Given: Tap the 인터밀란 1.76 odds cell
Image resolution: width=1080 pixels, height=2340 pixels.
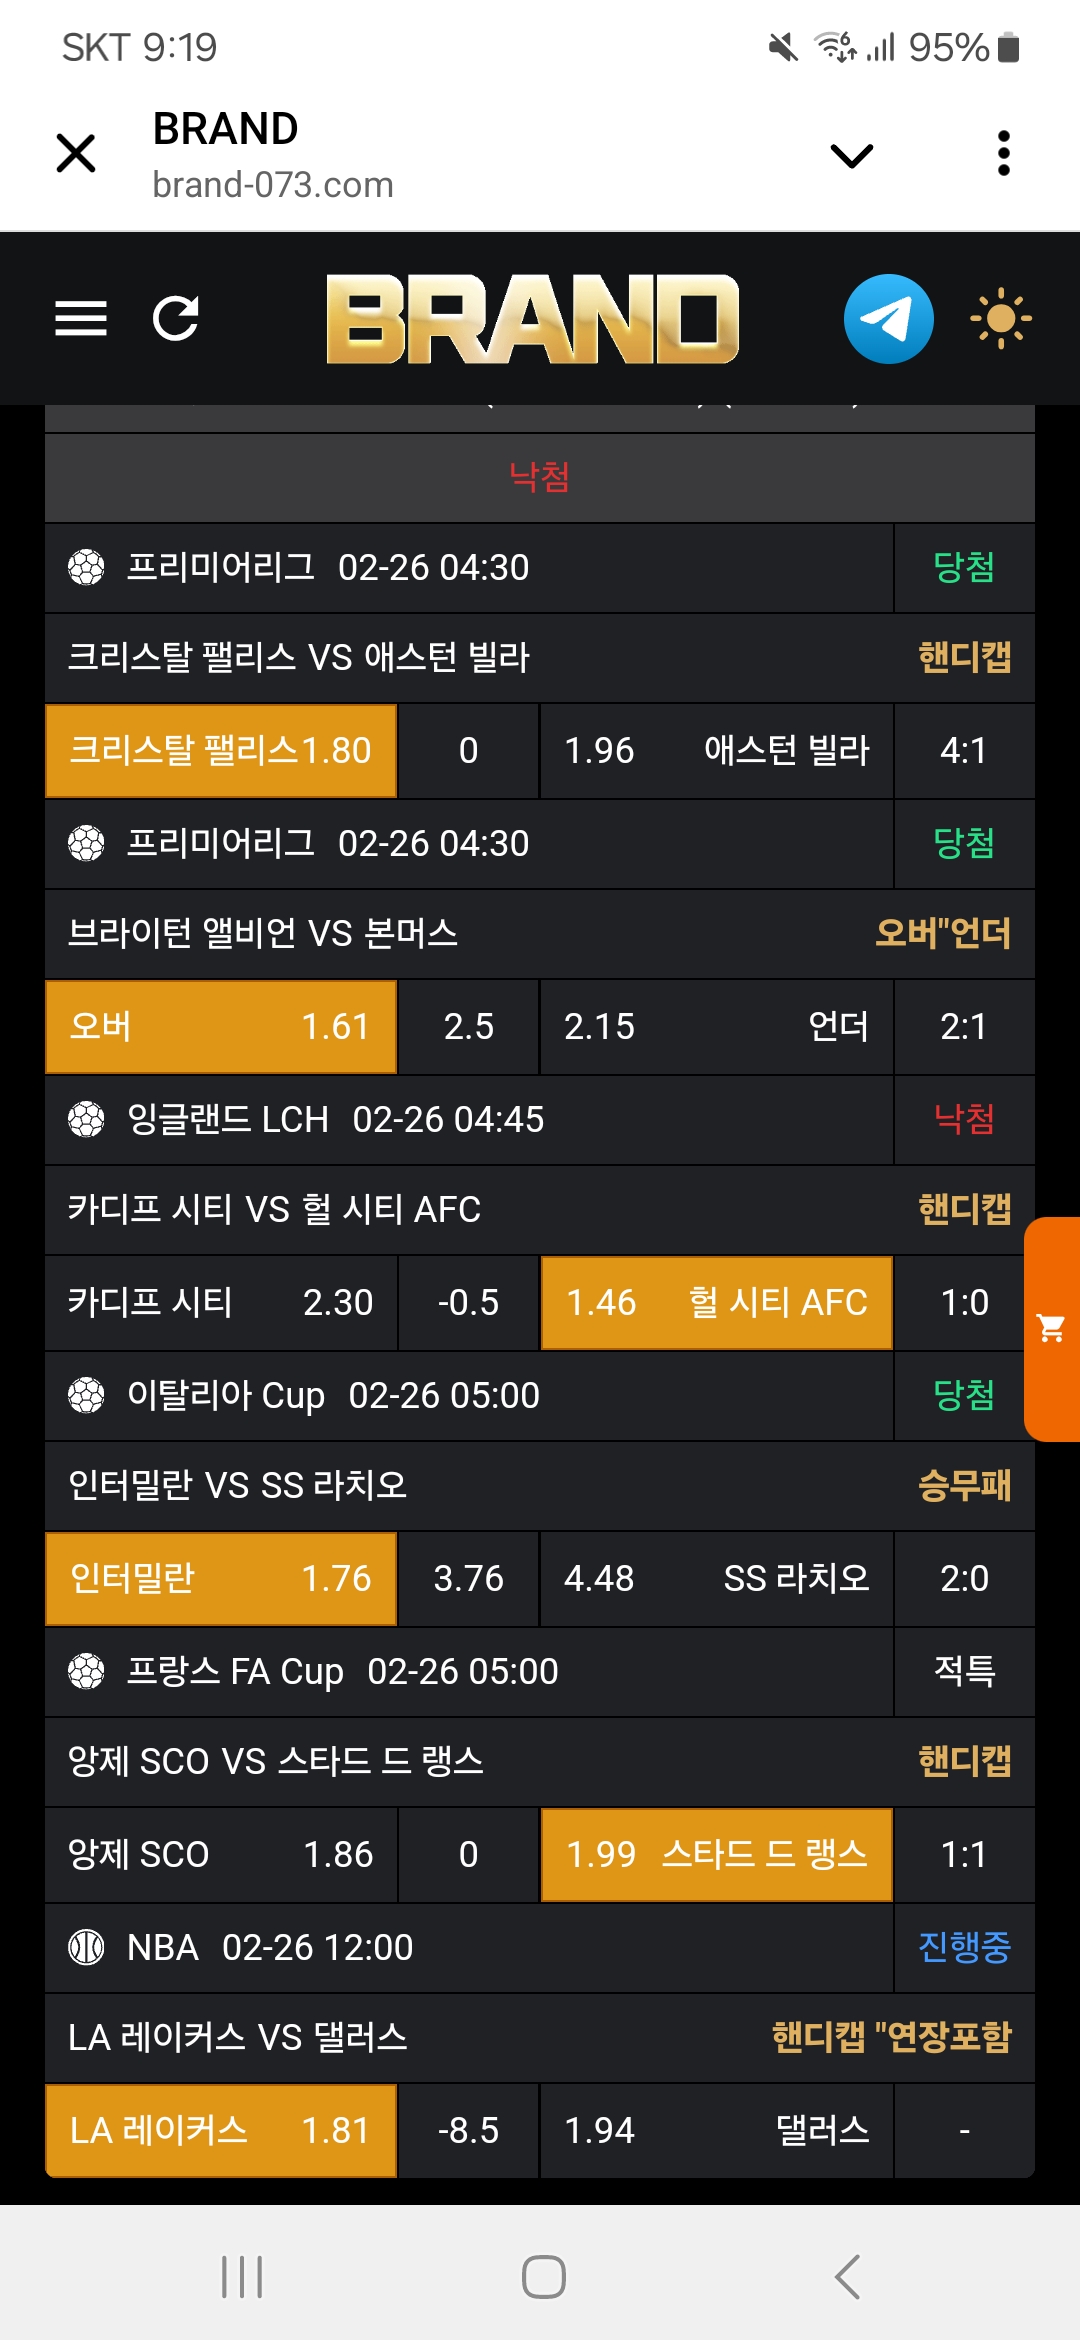Looking at the screenshot, I should click(221, 1579).
